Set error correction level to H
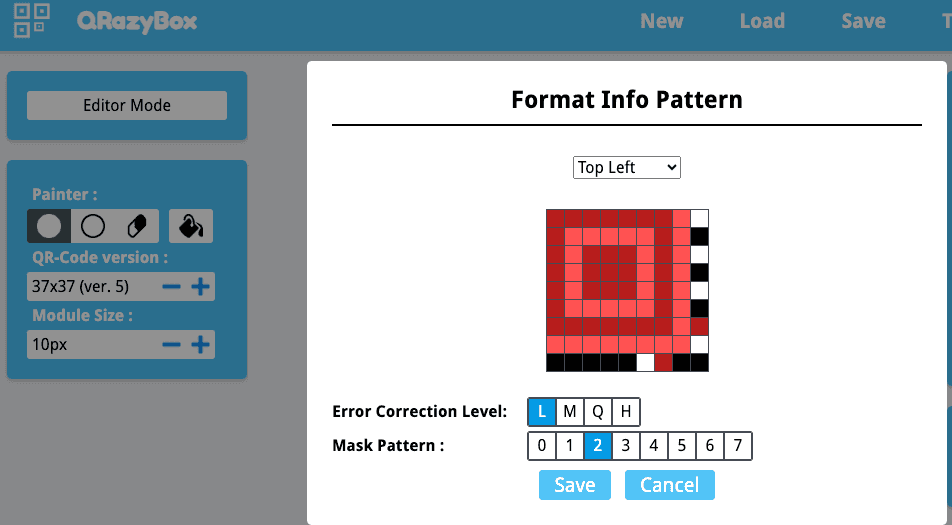This screenshot has width=952, height=525. (x=626, y=412)
